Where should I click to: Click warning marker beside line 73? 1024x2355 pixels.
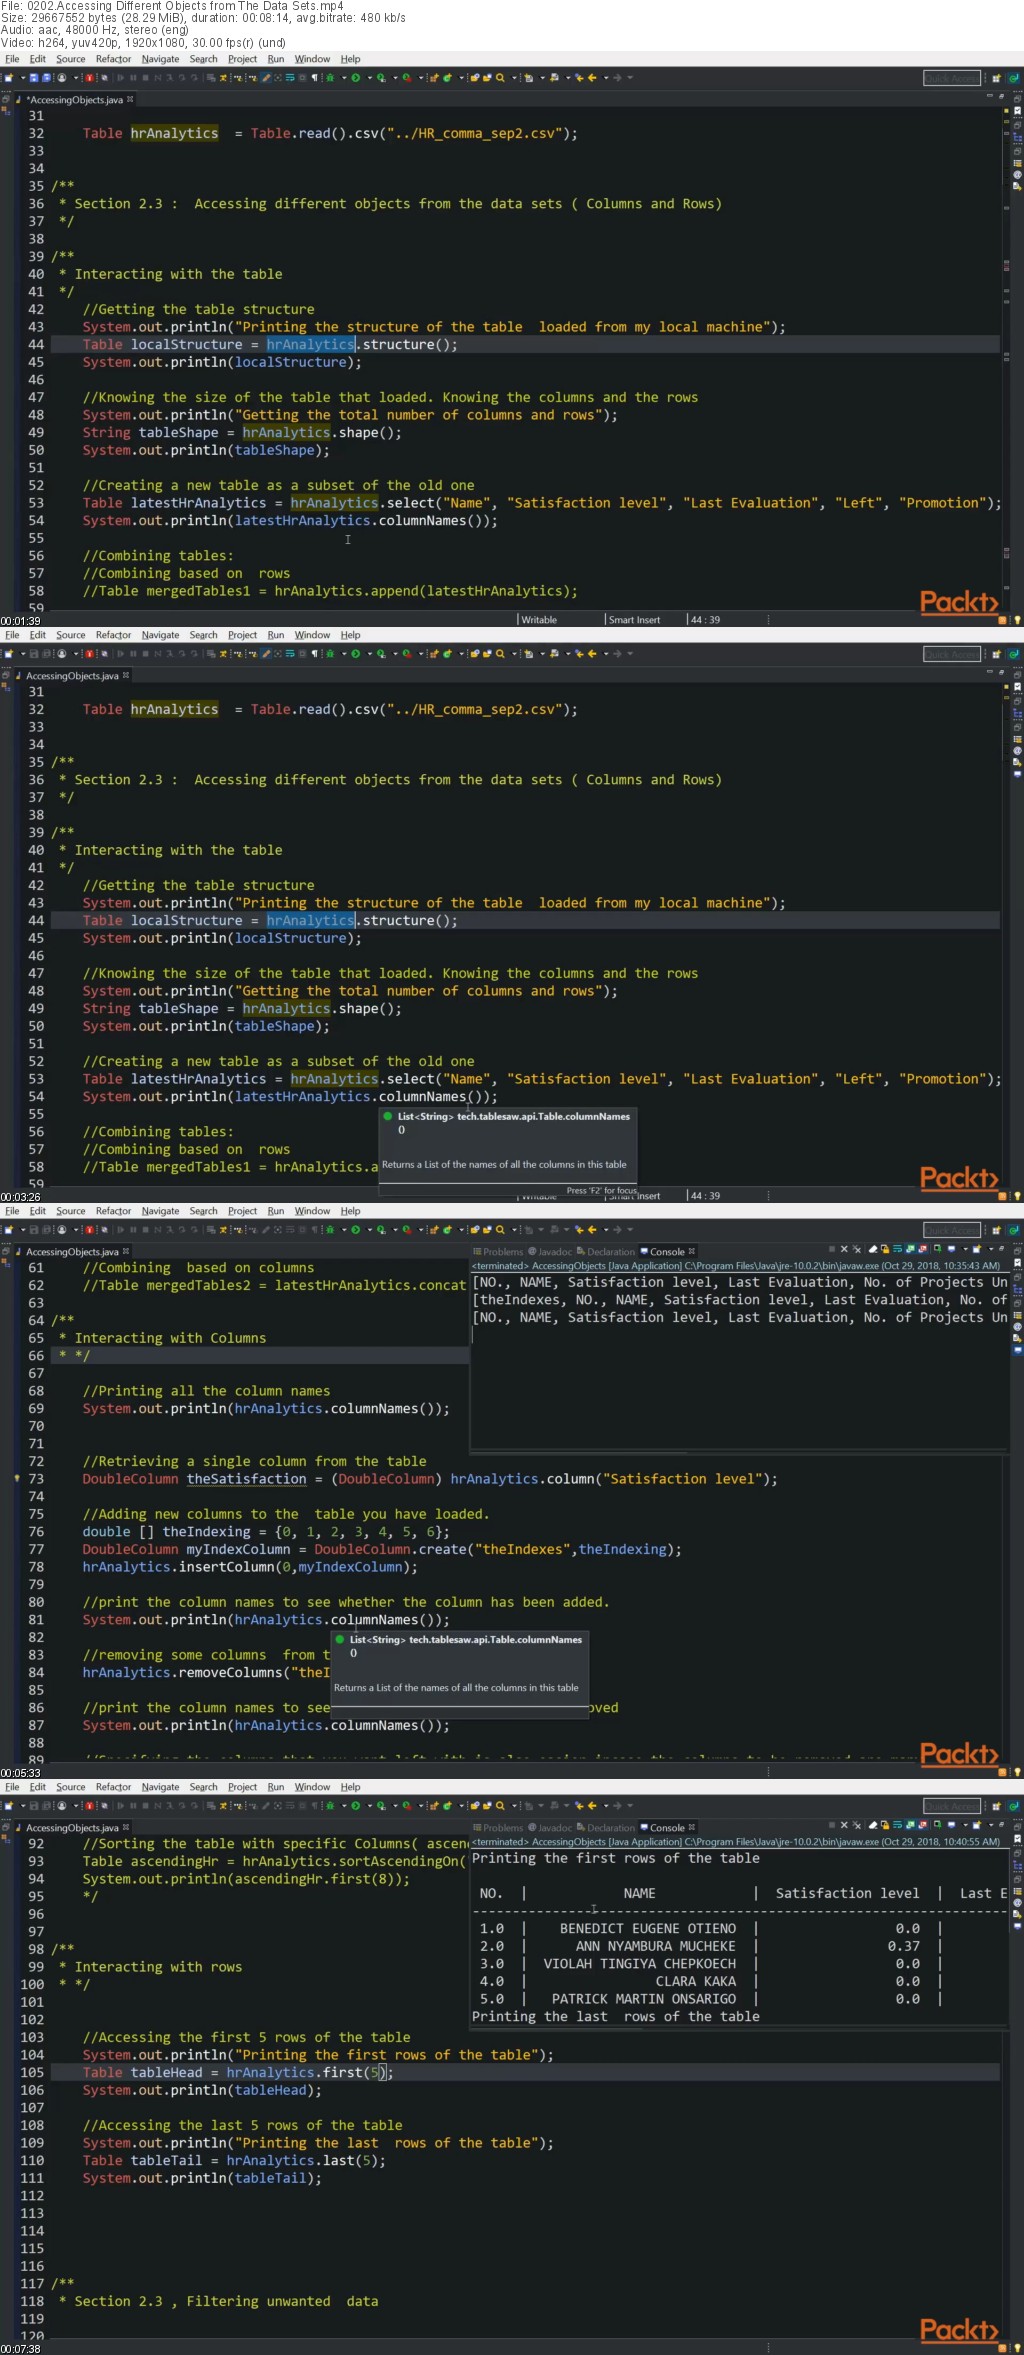[x=17, y=1478]
